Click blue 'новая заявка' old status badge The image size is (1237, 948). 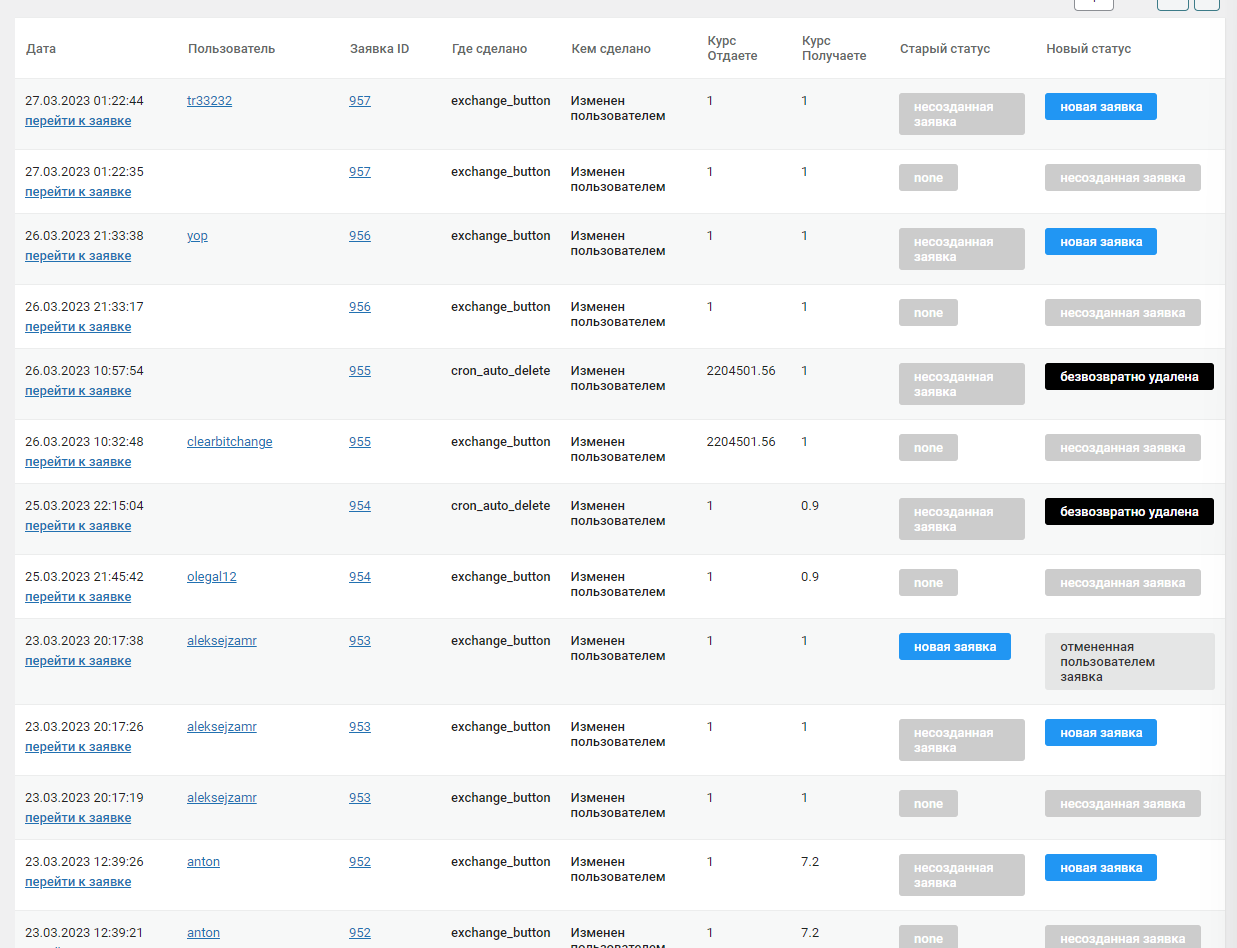[954, 647]
